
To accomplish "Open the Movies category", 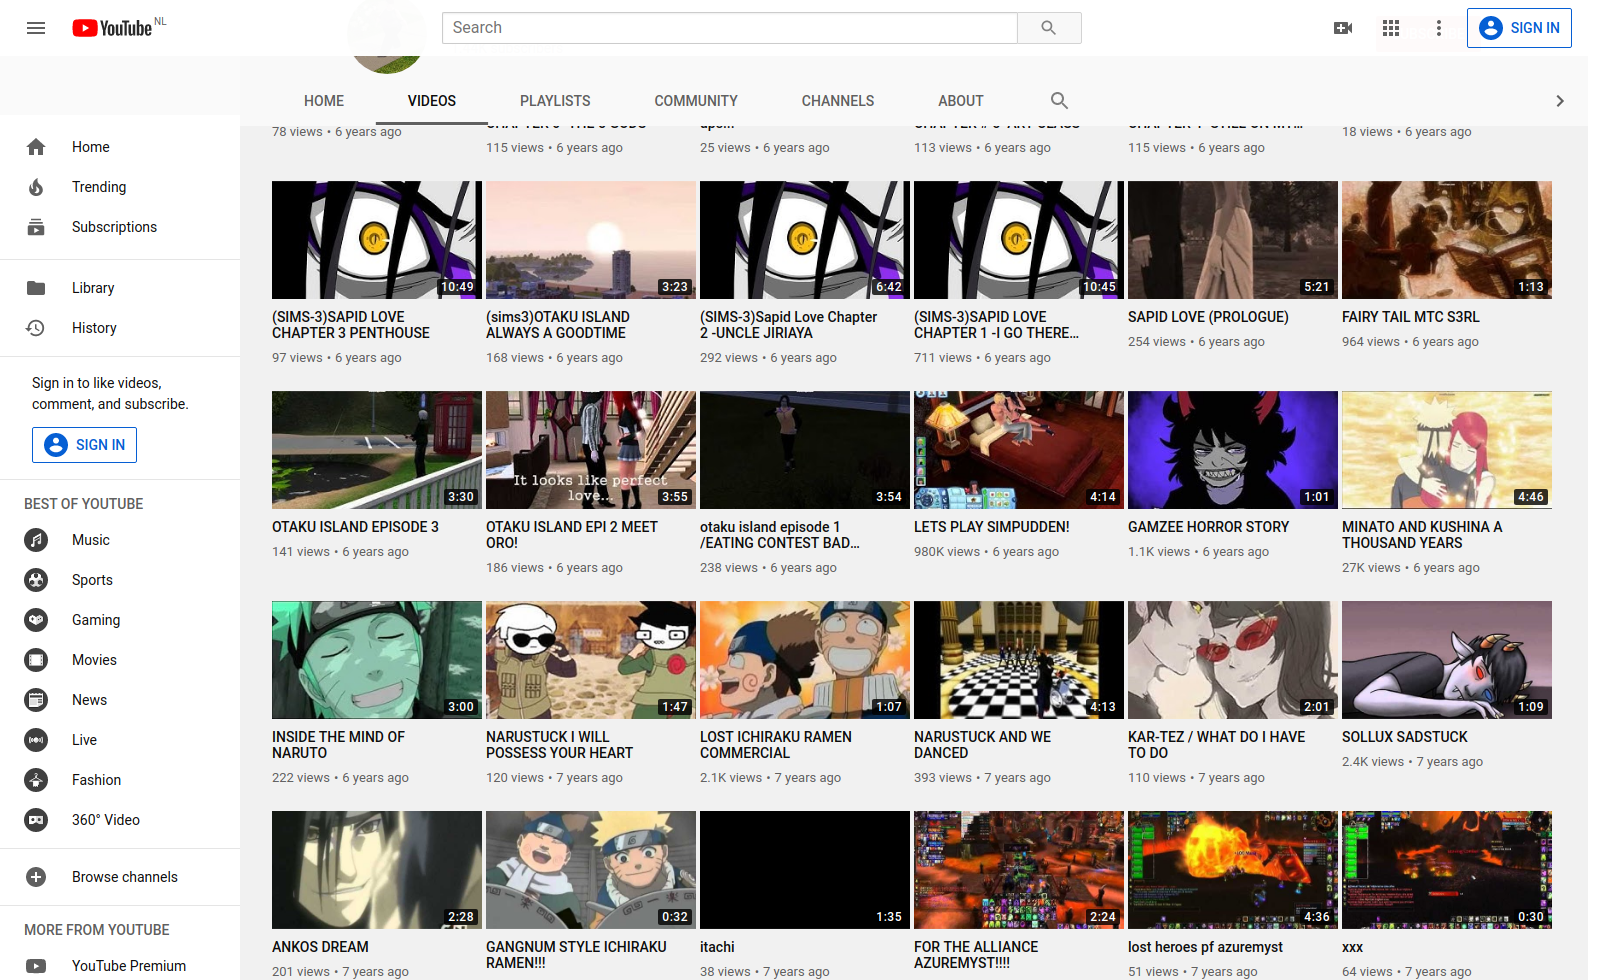I will [120, 660].
